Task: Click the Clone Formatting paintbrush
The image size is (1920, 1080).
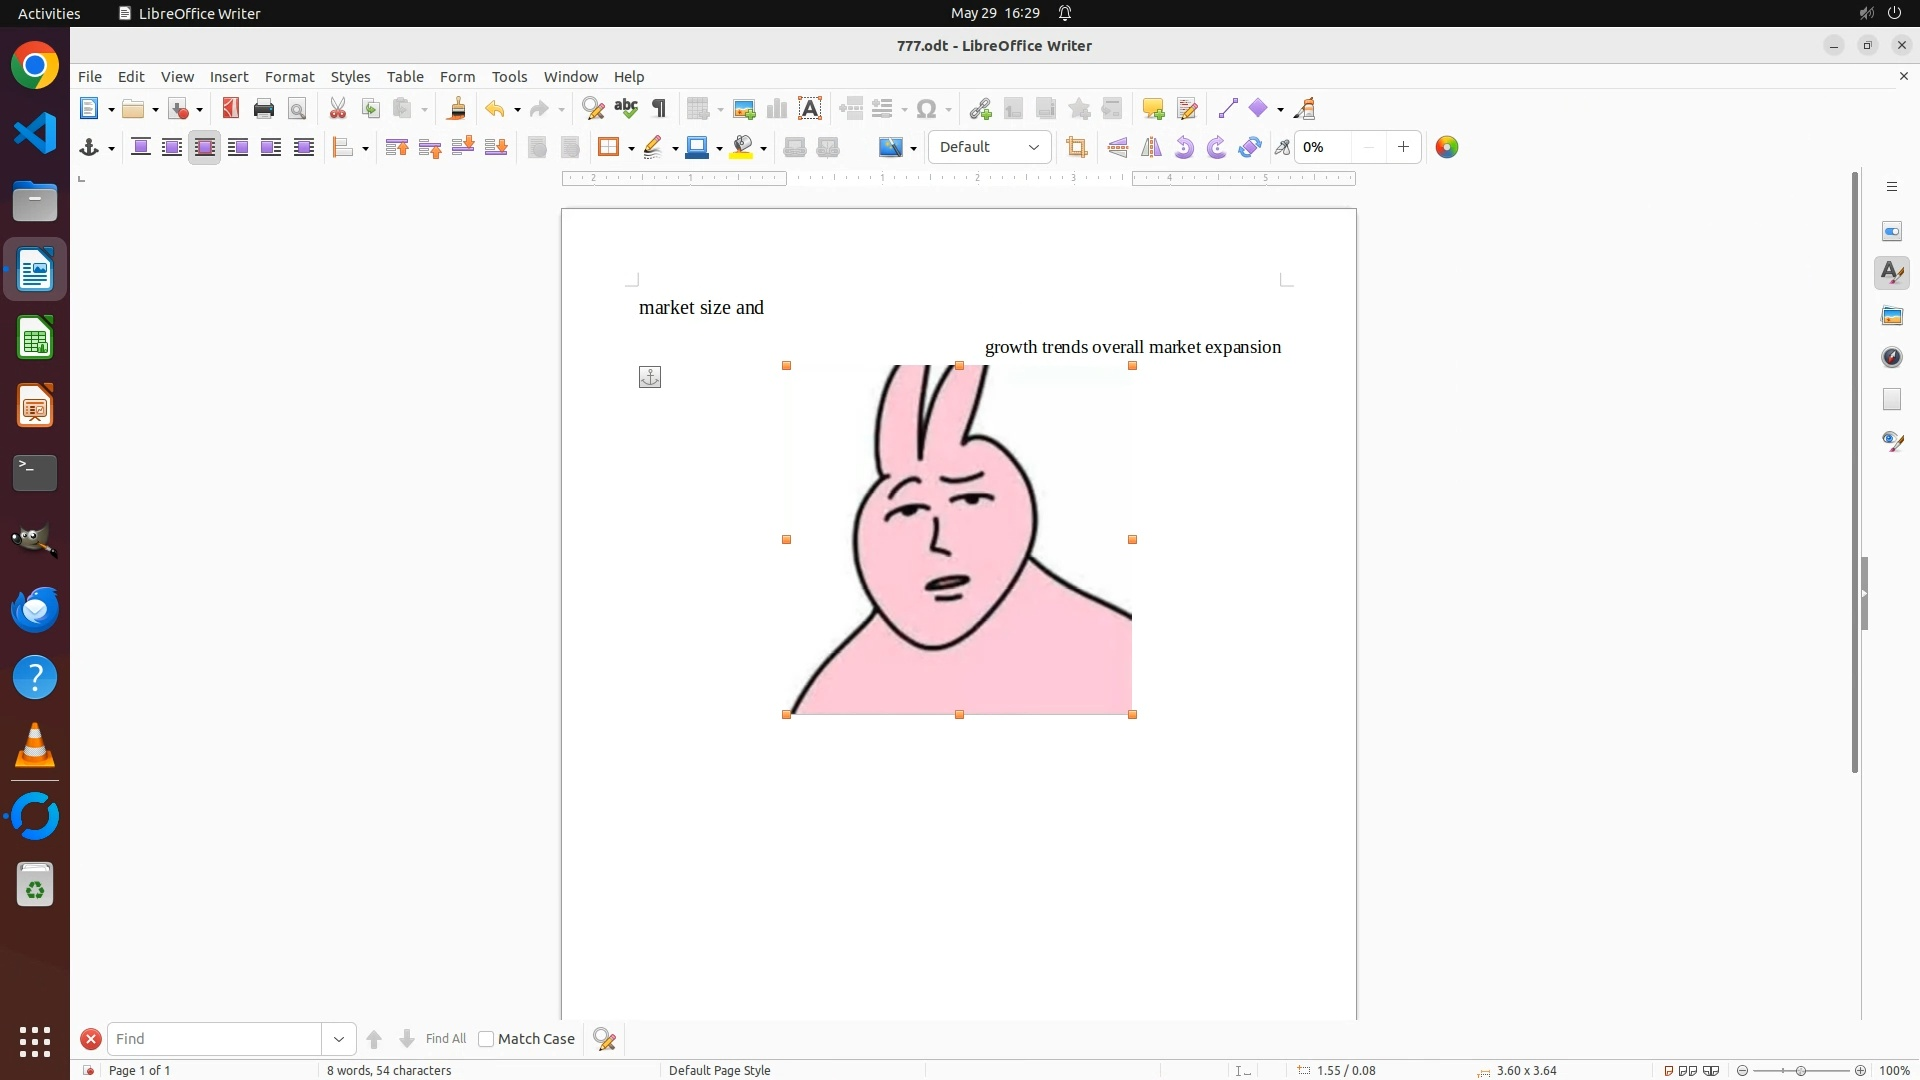Action: pos(457,109)
